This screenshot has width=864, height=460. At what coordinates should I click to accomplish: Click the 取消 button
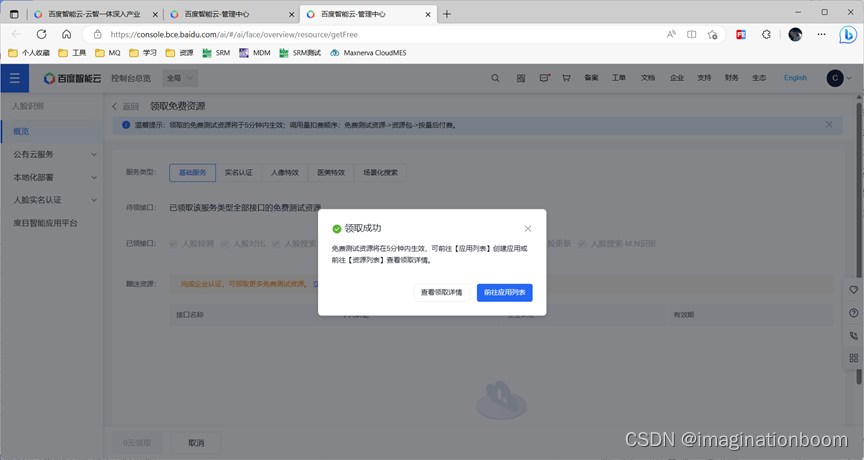(196, 443)
